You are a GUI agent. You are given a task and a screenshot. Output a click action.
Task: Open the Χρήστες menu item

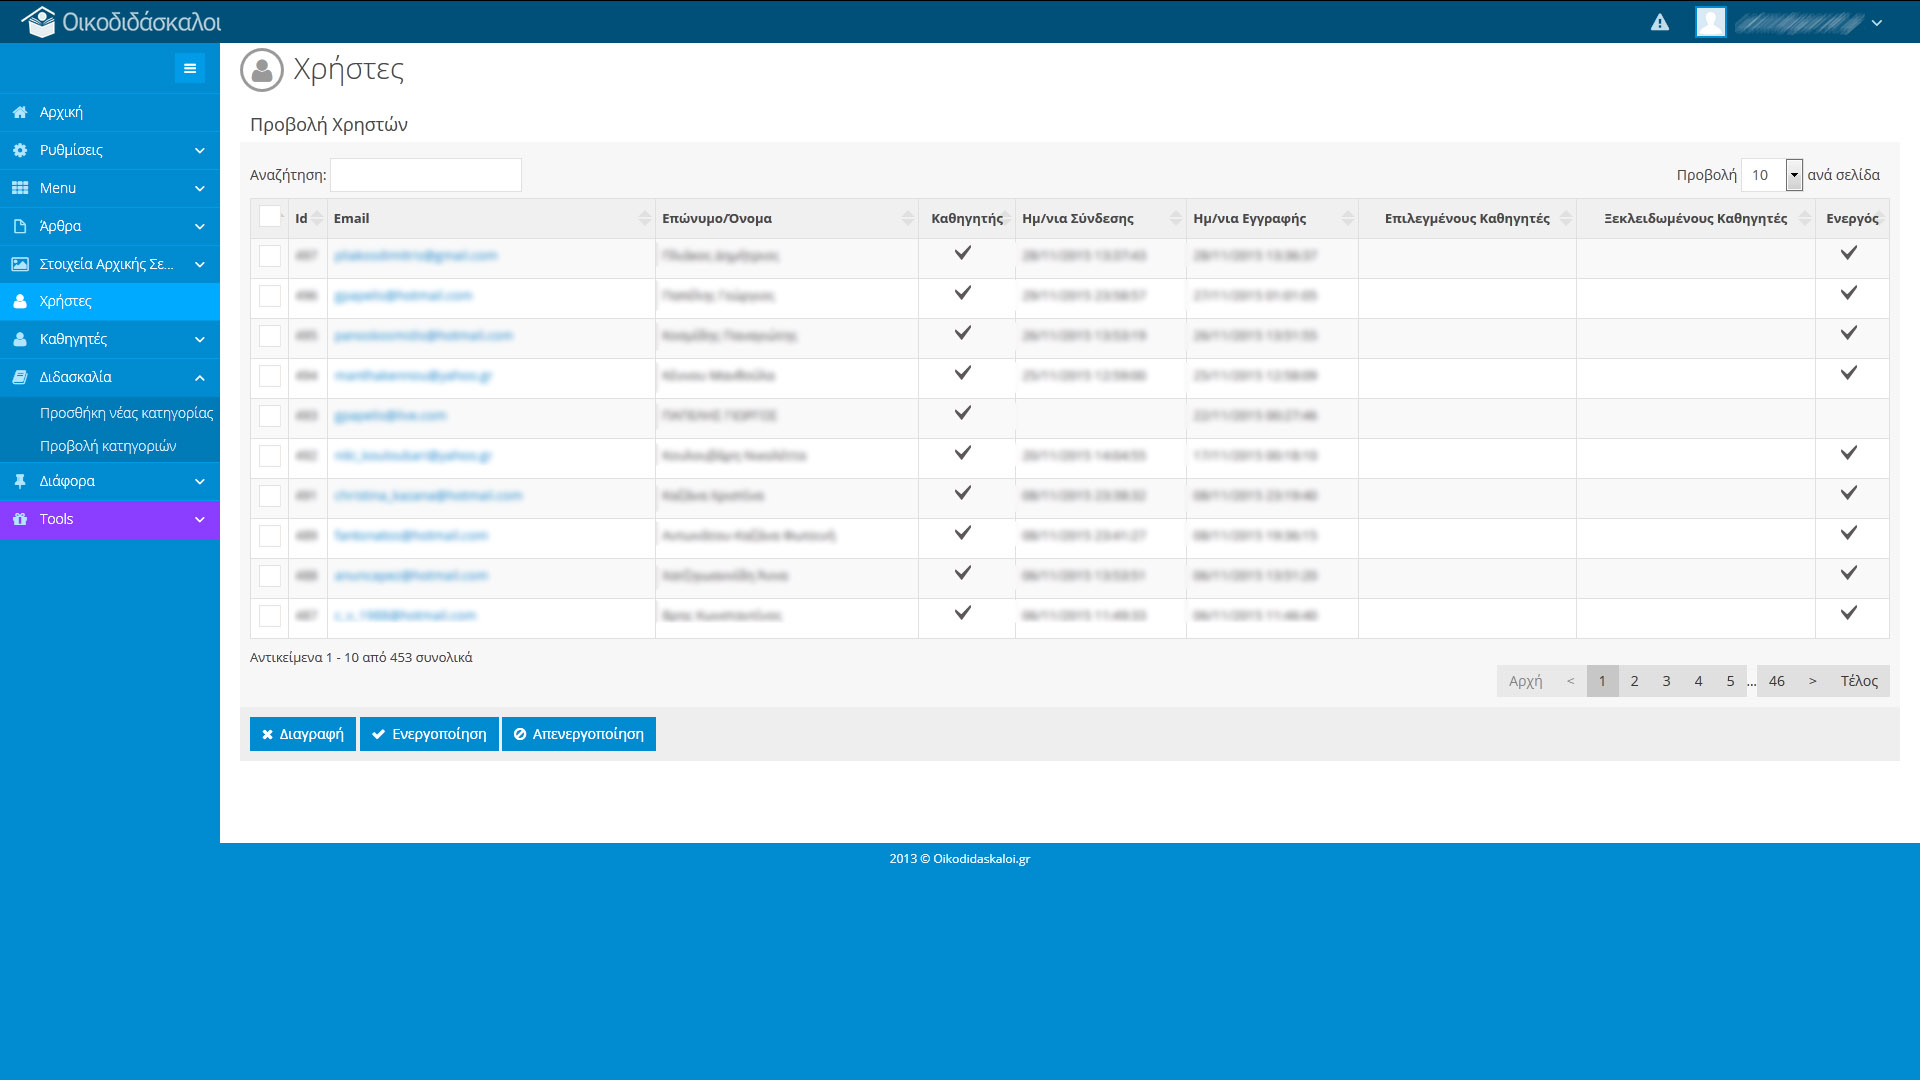pyautogui.click(x=110, y=301)
